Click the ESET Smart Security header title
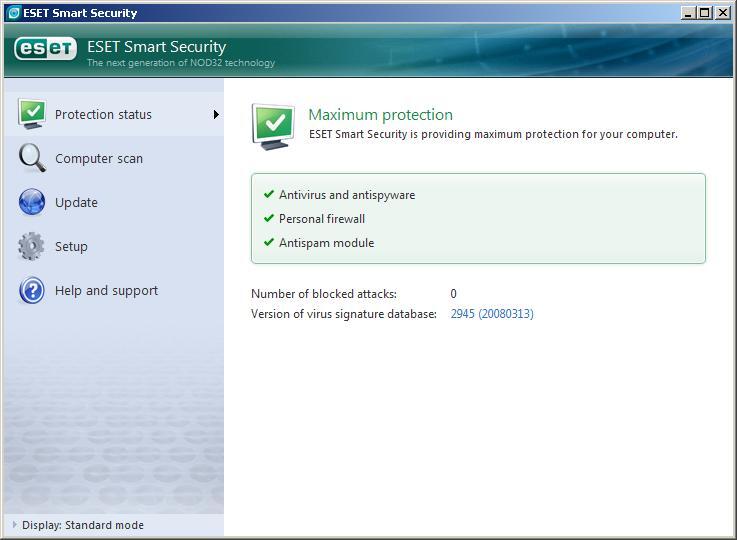The height and width of the screenshot is (540, 737). tap(157, 47)
